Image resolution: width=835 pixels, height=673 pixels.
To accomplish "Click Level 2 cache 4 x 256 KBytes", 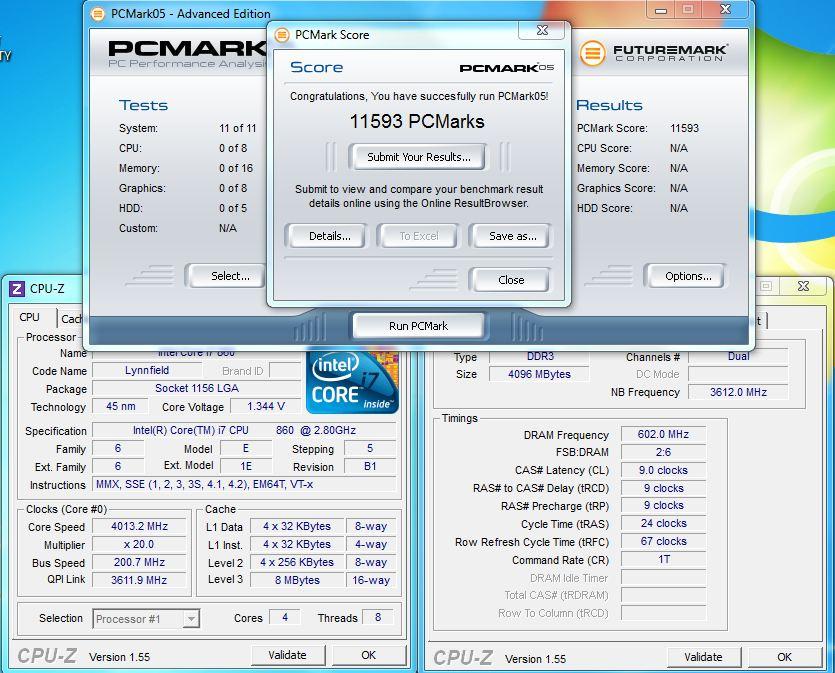I will 297,562.
